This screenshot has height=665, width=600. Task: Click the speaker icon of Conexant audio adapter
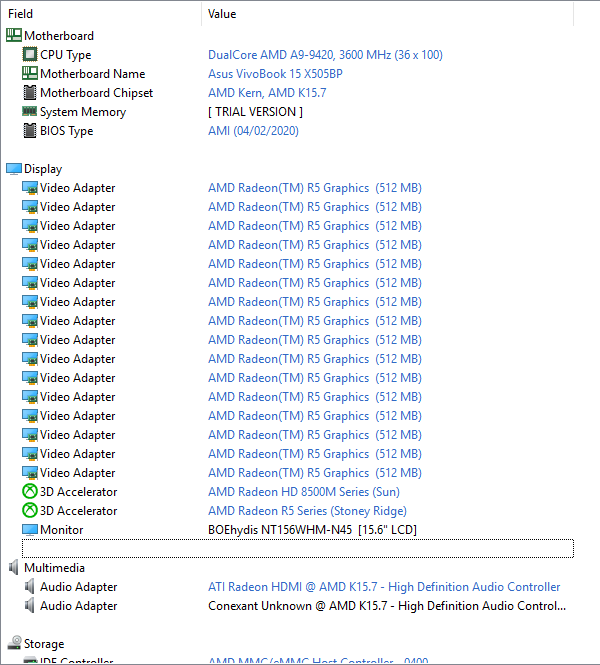(29, 606)
